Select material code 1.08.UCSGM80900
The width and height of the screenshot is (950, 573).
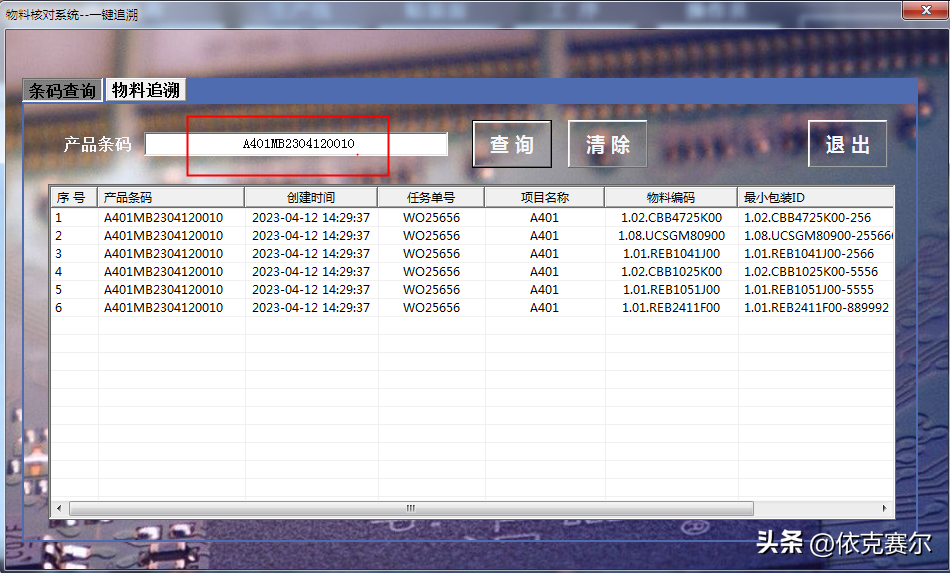coord(671,236)
